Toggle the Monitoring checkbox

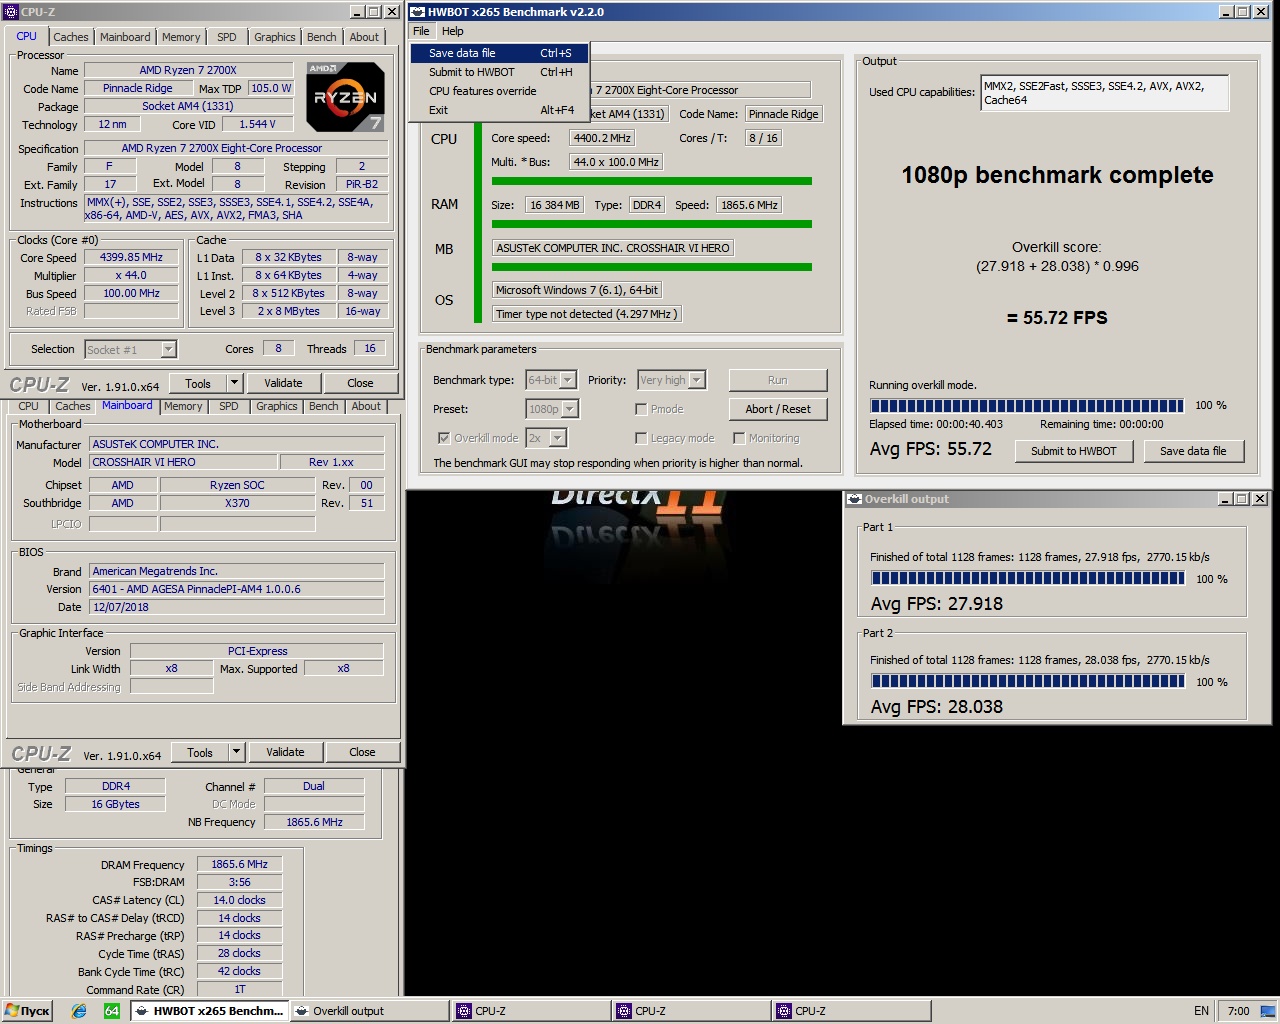pyautogui.click(x=739, y=438)
